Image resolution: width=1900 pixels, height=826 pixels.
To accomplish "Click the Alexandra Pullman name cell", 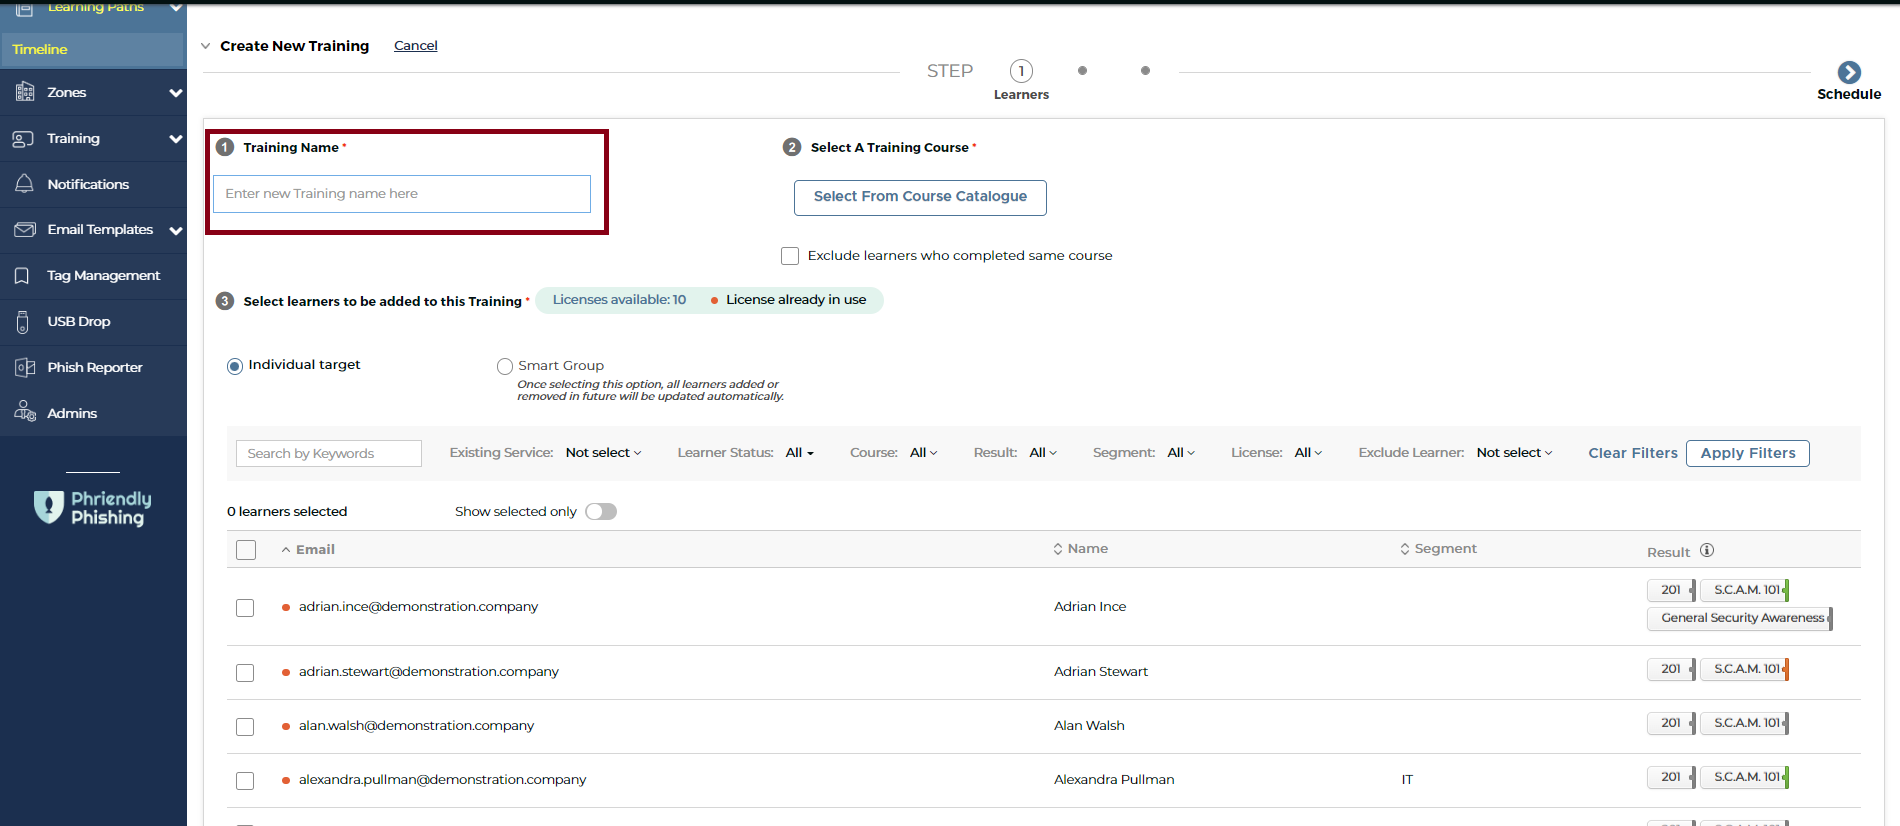I will (x=1114, y=780).
